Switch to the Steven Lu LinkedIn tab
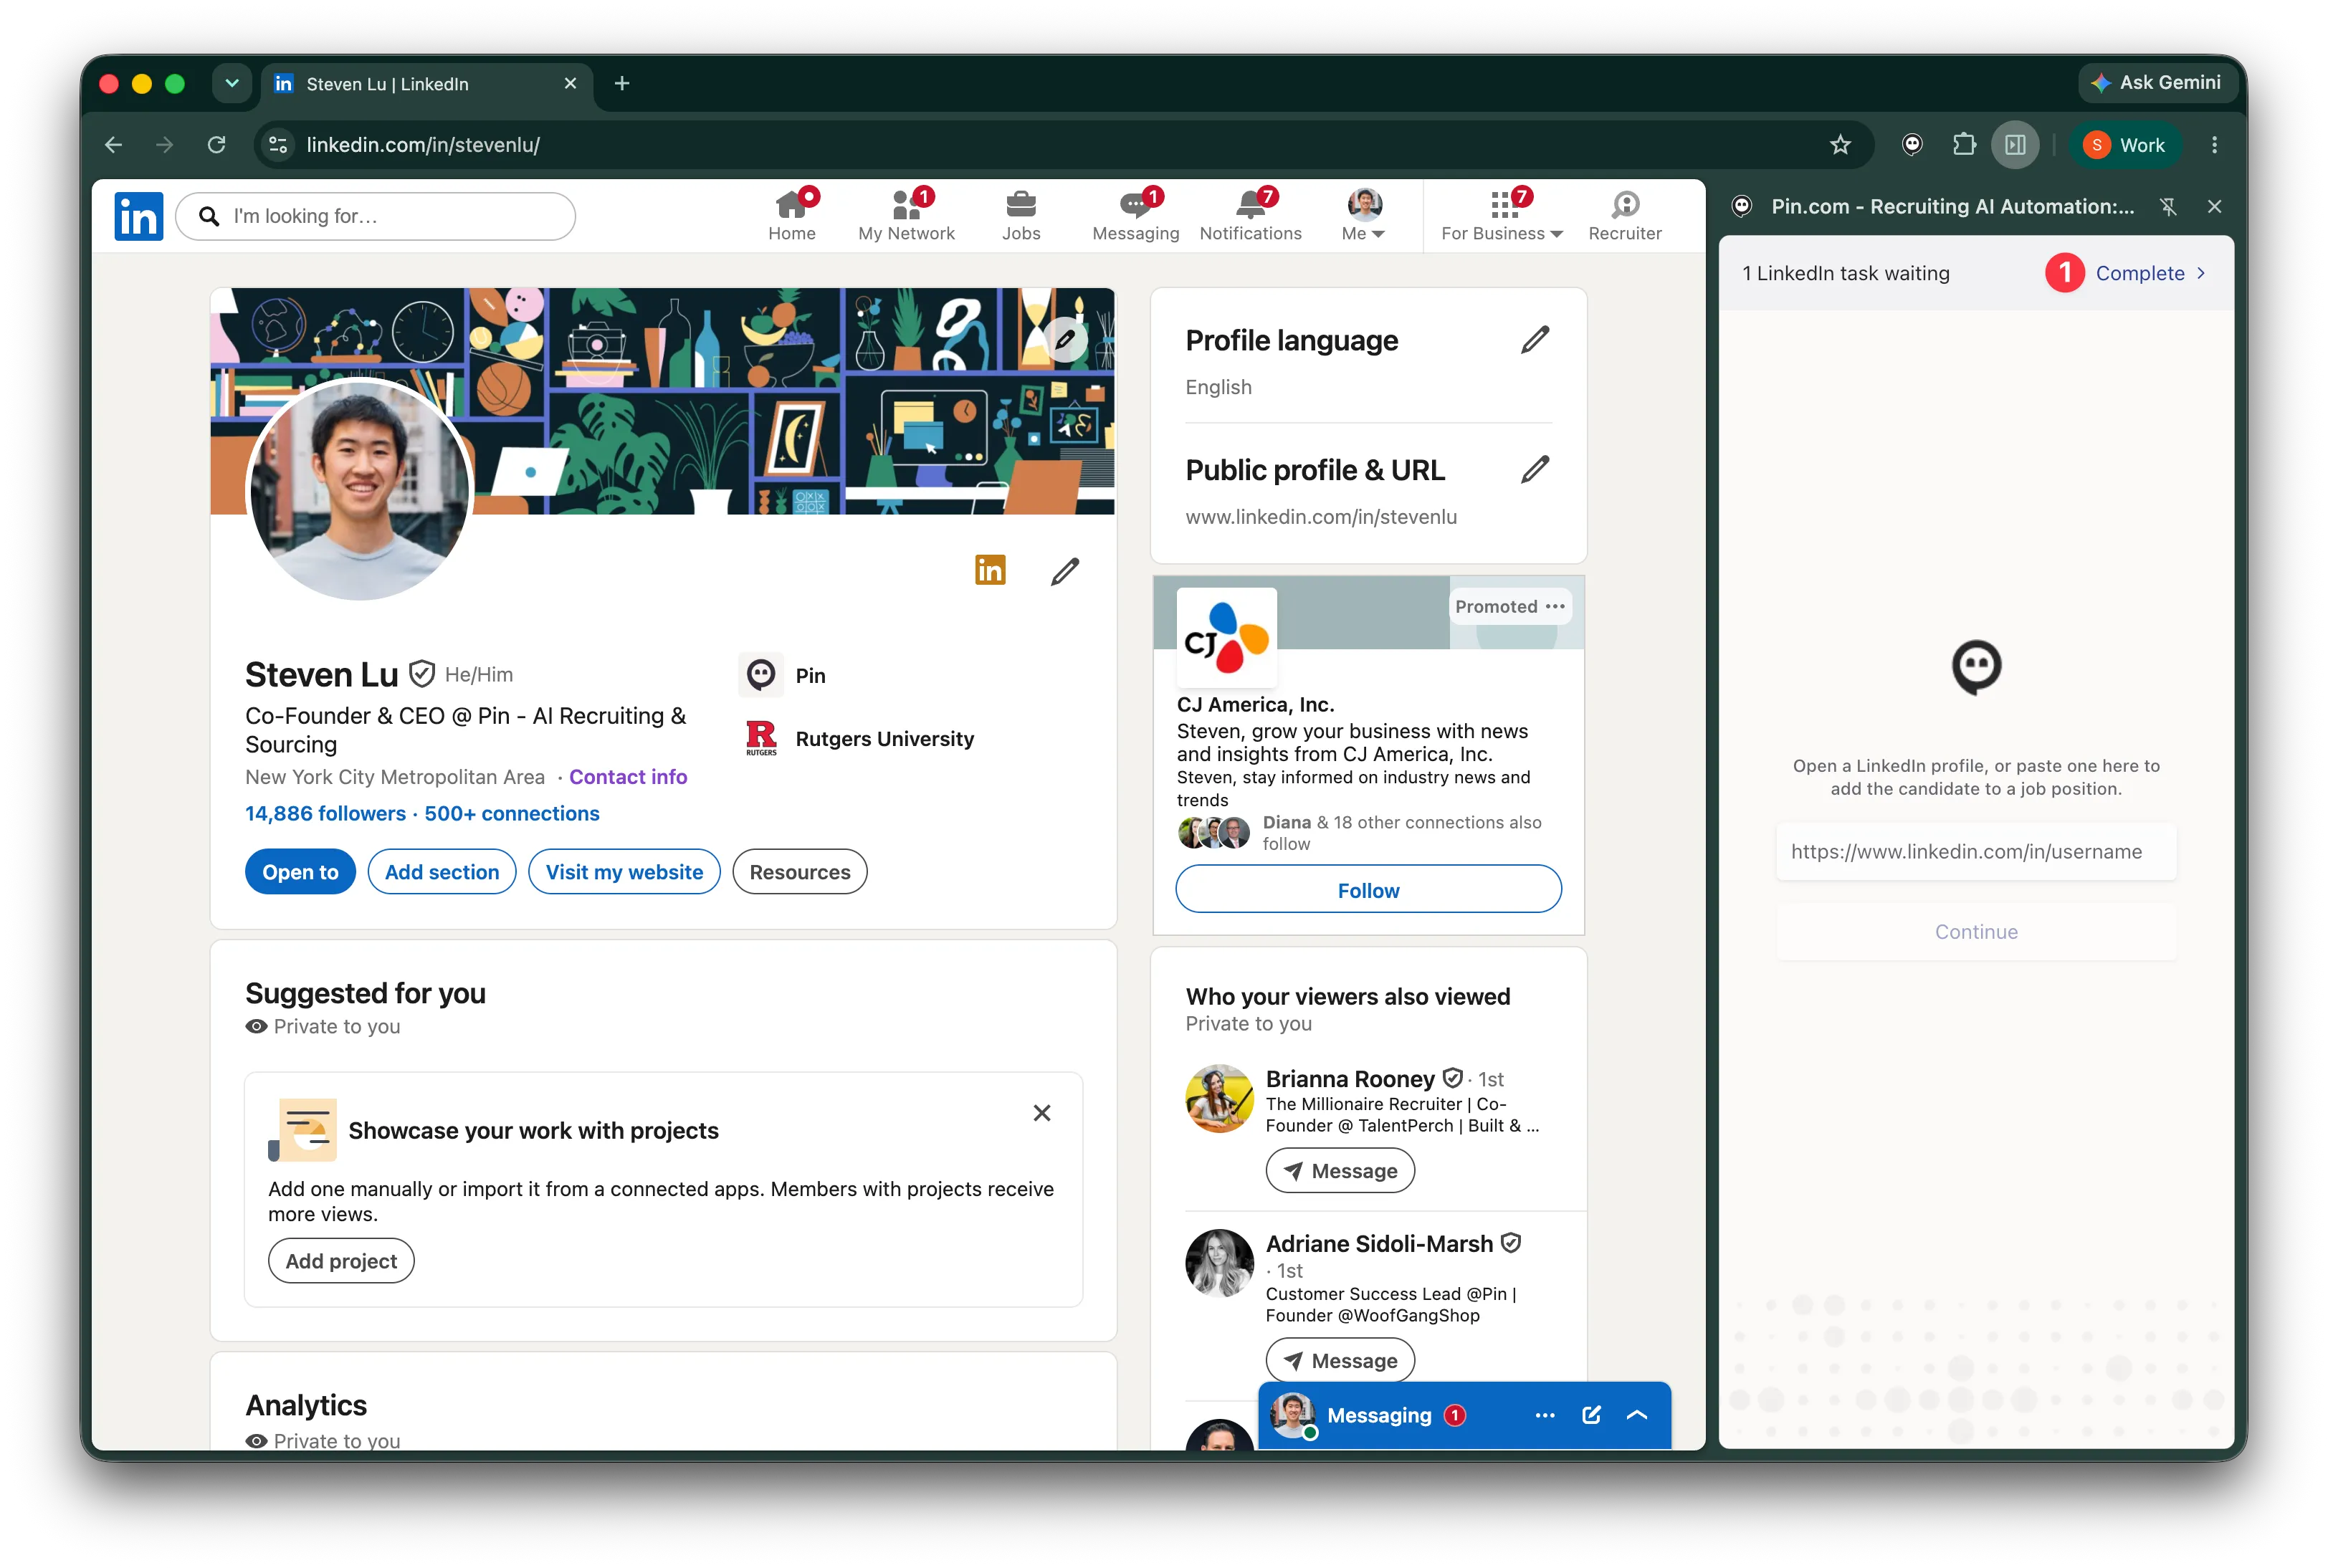This screenshot has width=2328, height=1568. click(x=427, y=84)
